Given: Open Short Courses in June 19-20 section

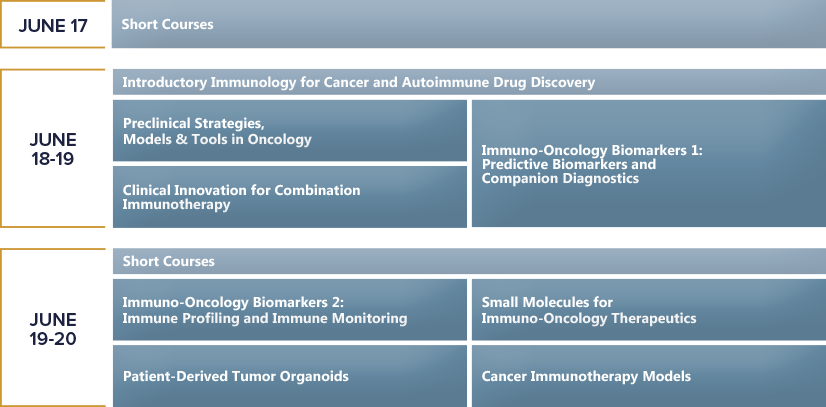Looking at the screenshot, I should click(467, 261).
